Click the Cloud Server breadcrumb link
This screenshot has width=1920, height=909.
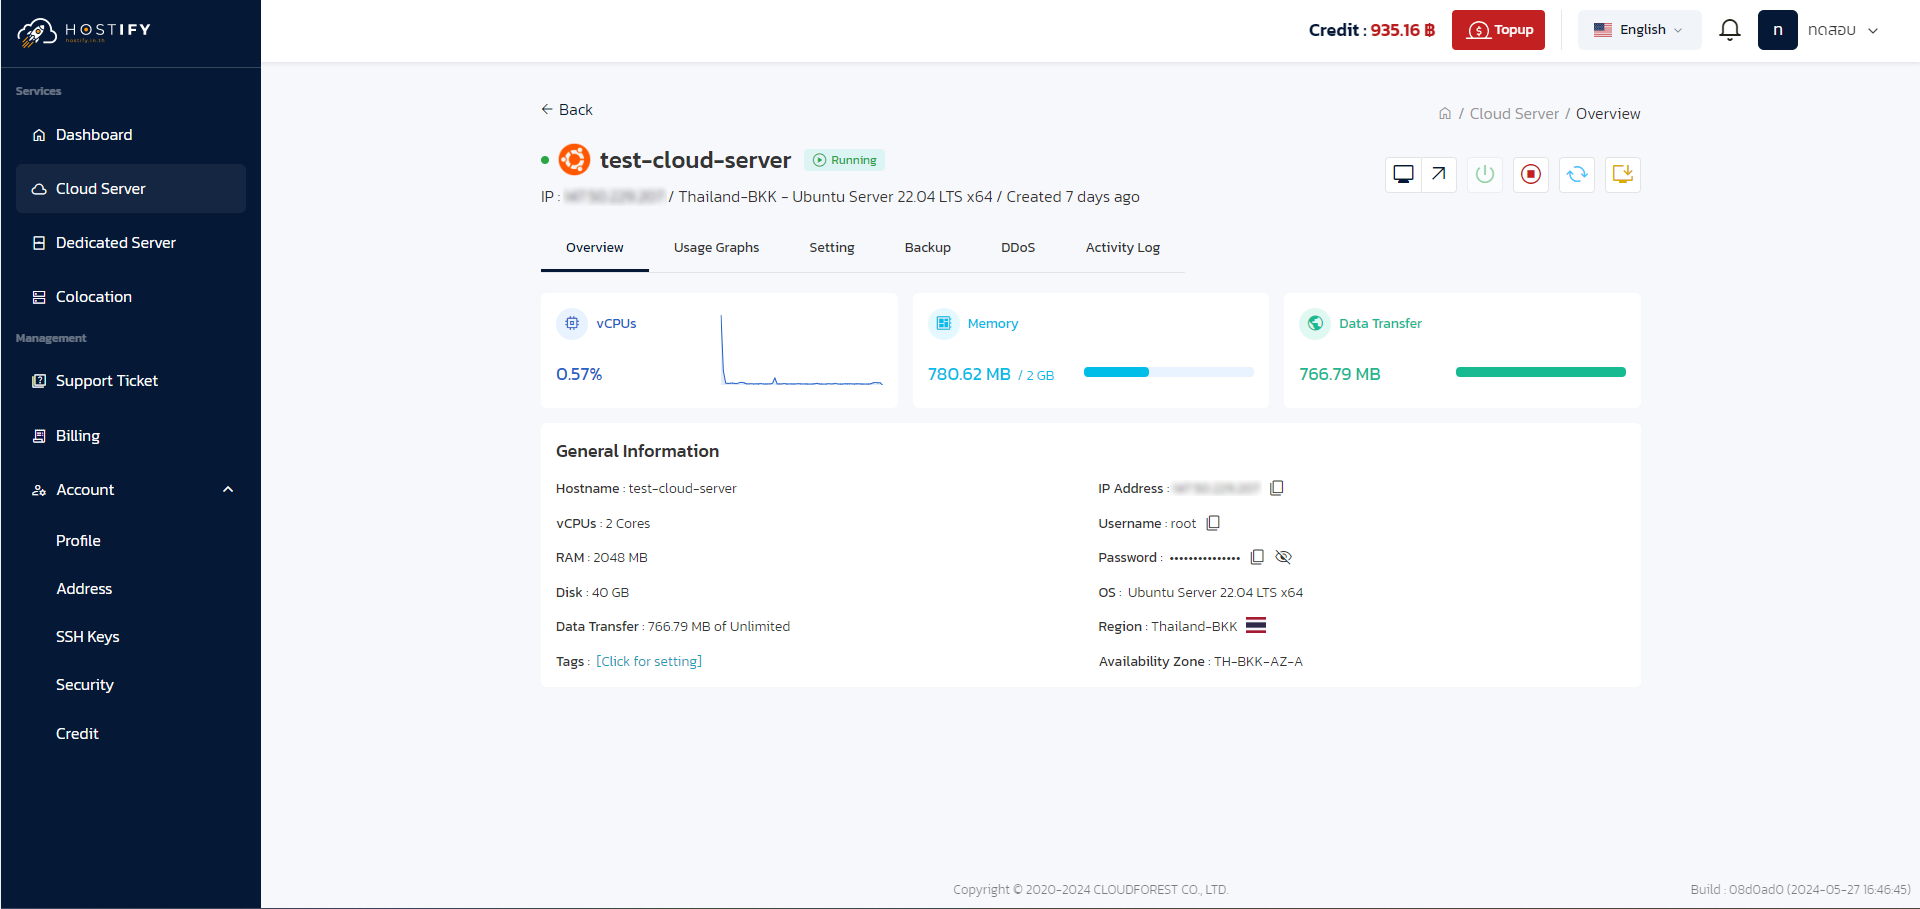1514,114
